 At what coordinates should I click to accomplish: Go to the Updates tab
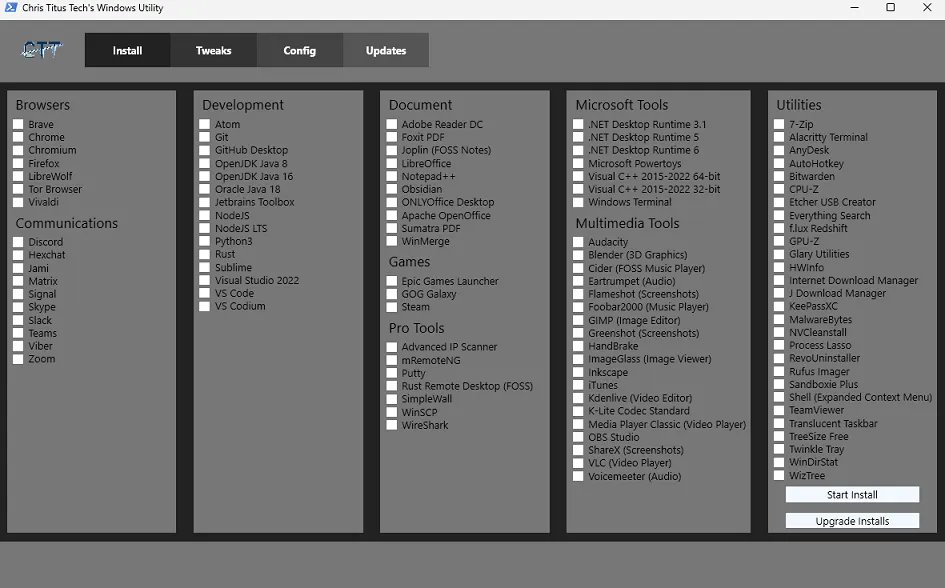386,51
